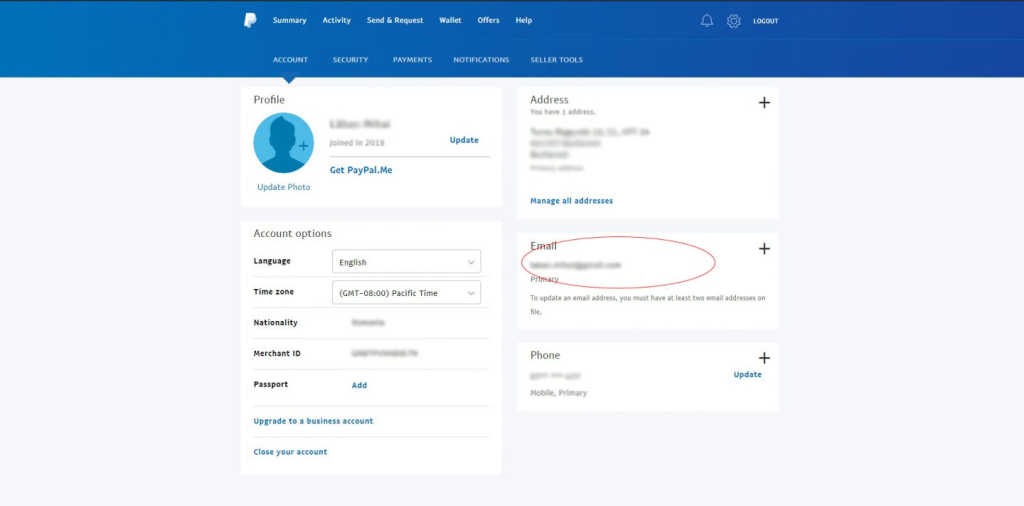Click the 'You have 1 address.' text
This screenshot has width=1024, height=506.
(563, 112)
